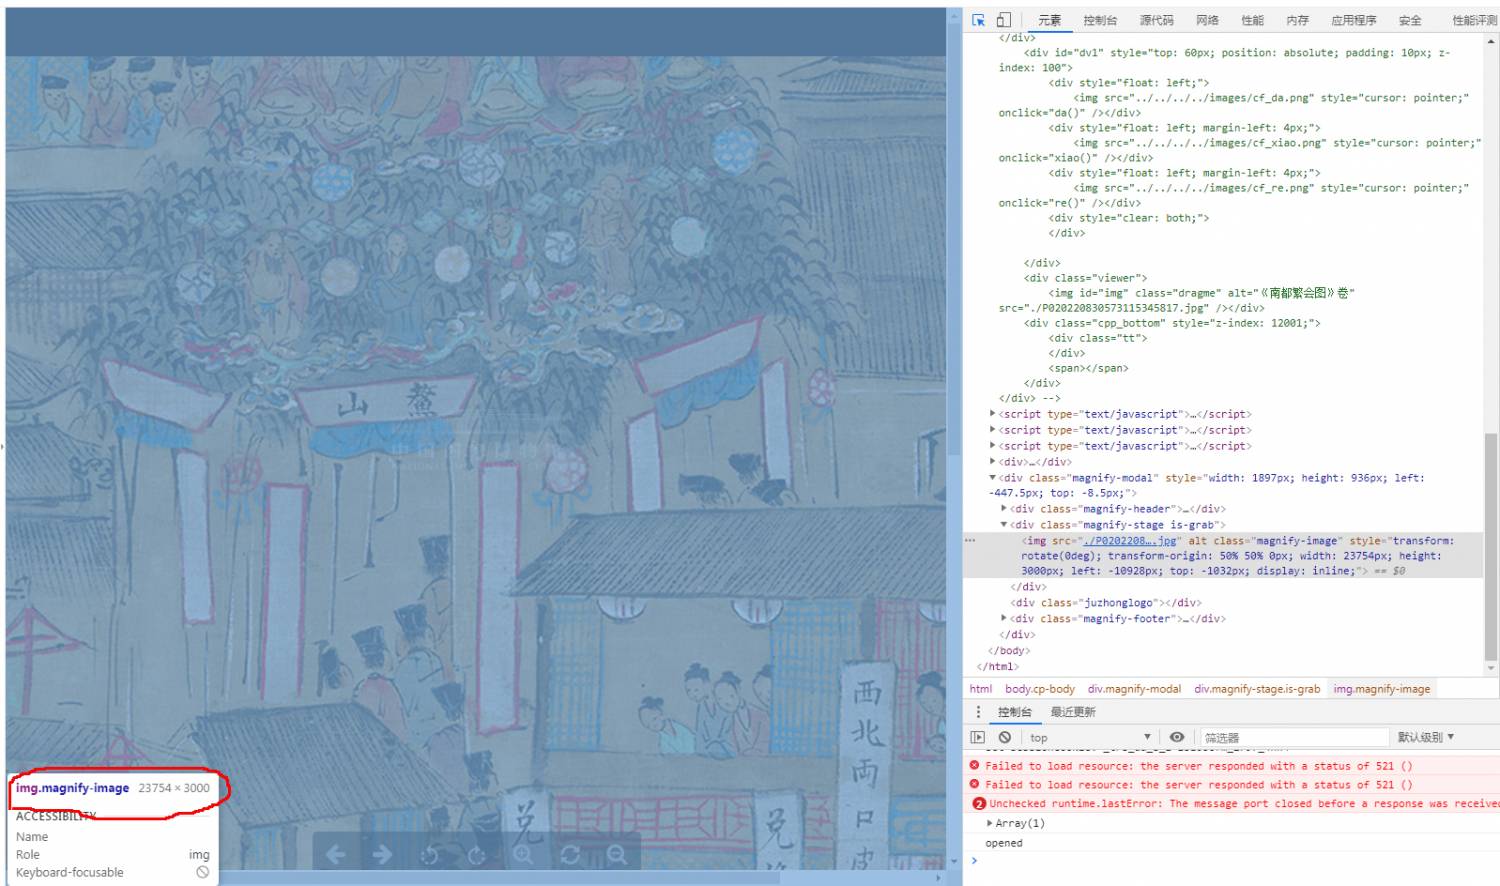
Task: Click the red error count badge showing 2
Action: 979,804
